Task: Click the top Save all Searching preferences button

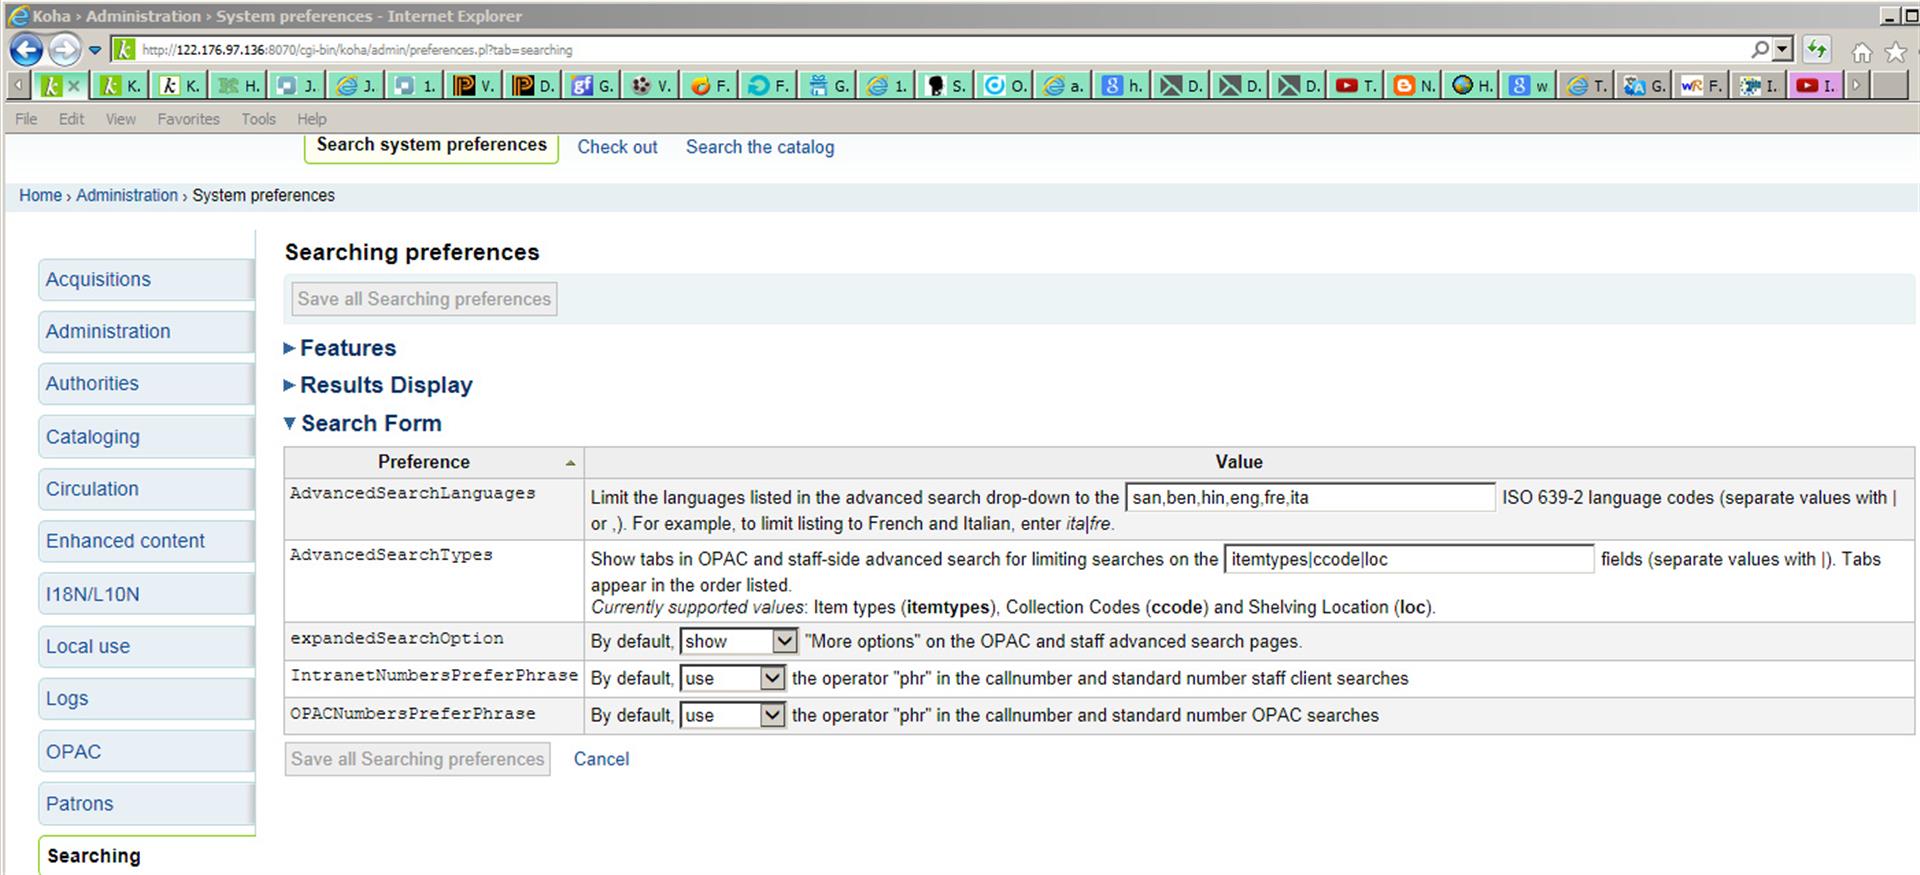Action: point(424,299)
